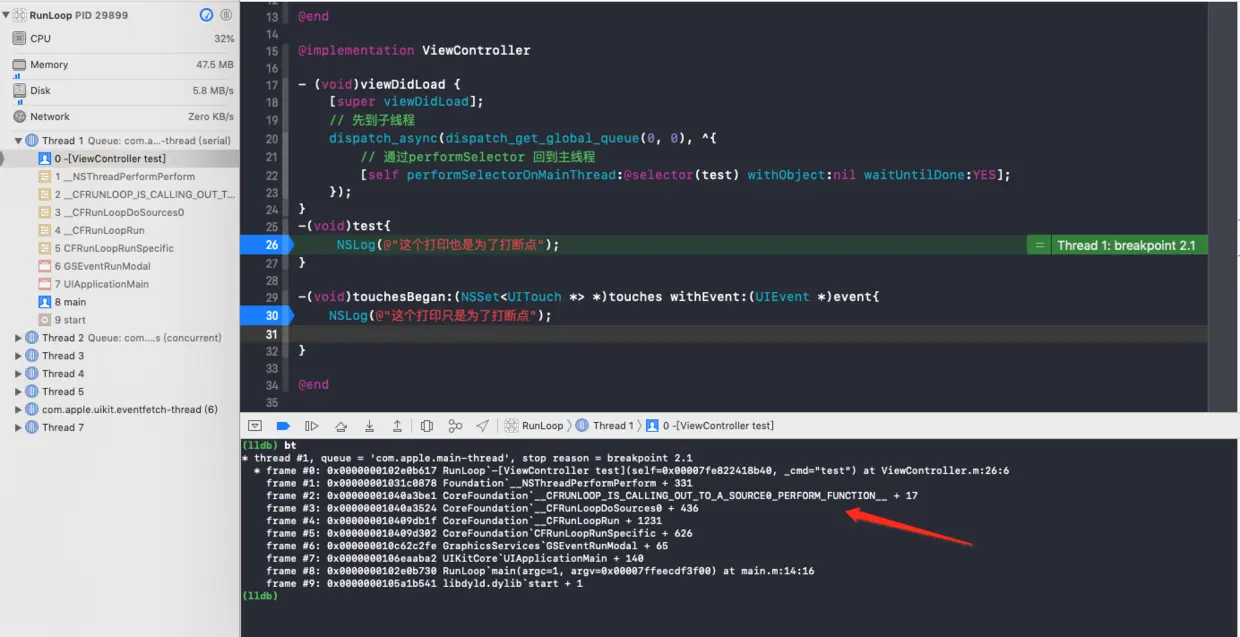This screenshot has height=637, width=1240.
Task: Expand the com.apple.uikit.eventfetch-thread entry
Action: point(18,410)
